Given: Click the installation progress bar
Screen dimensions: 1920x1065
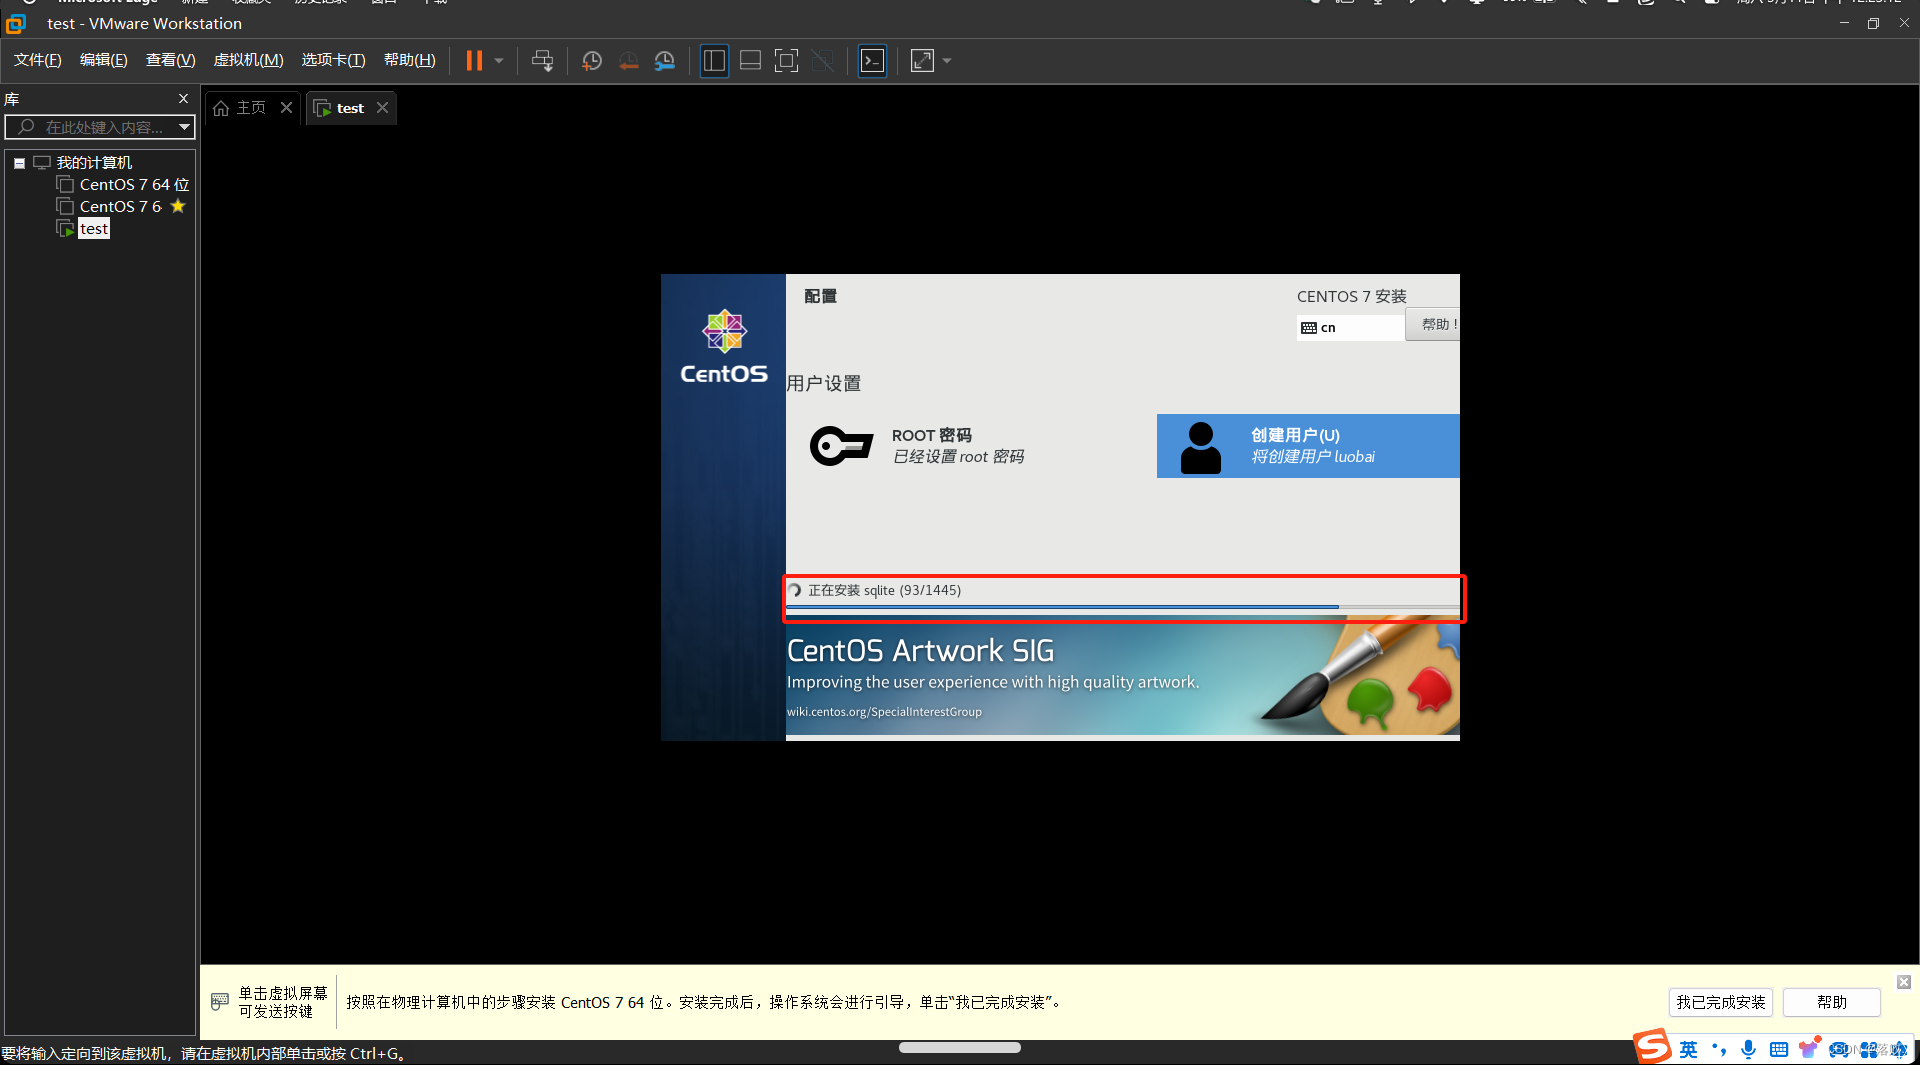Looking at the screenshot, I should (x=1122, y=607).
